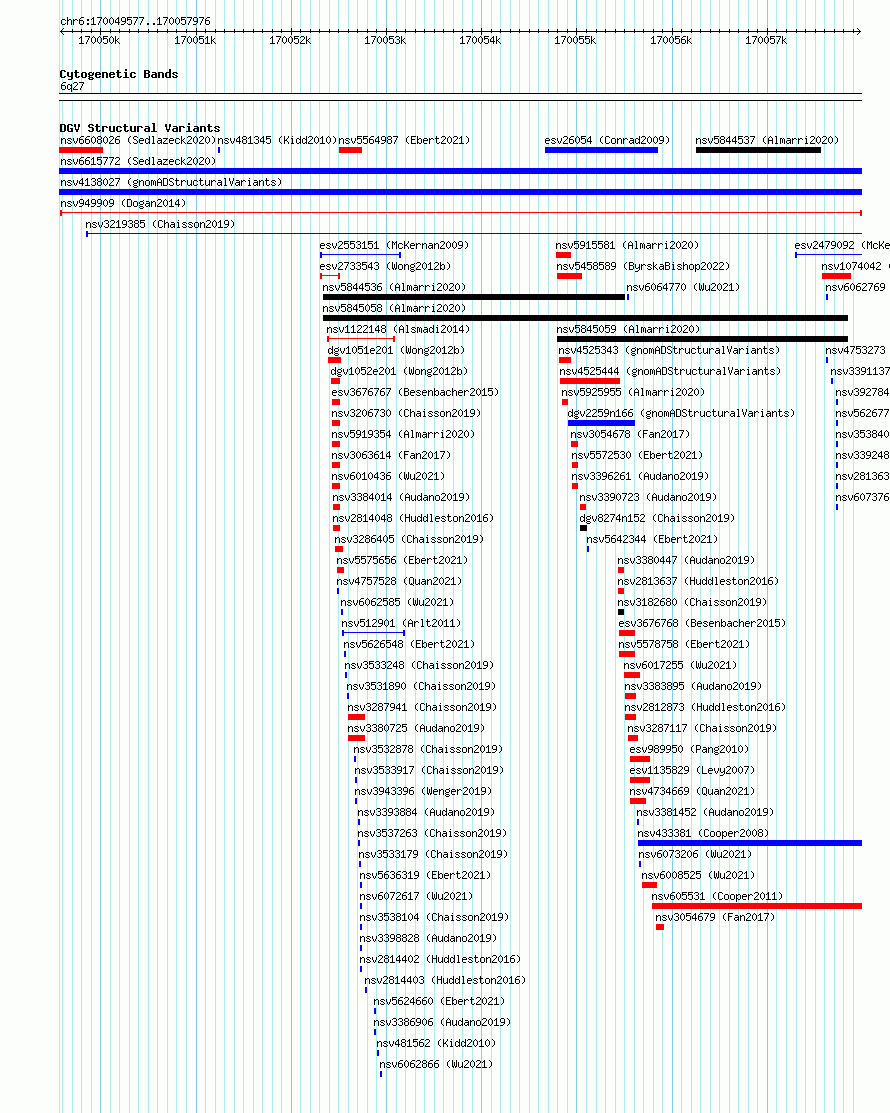Click nsv3063614 (Fan2017) label
890x1113 pixels.
pos(391,455)
